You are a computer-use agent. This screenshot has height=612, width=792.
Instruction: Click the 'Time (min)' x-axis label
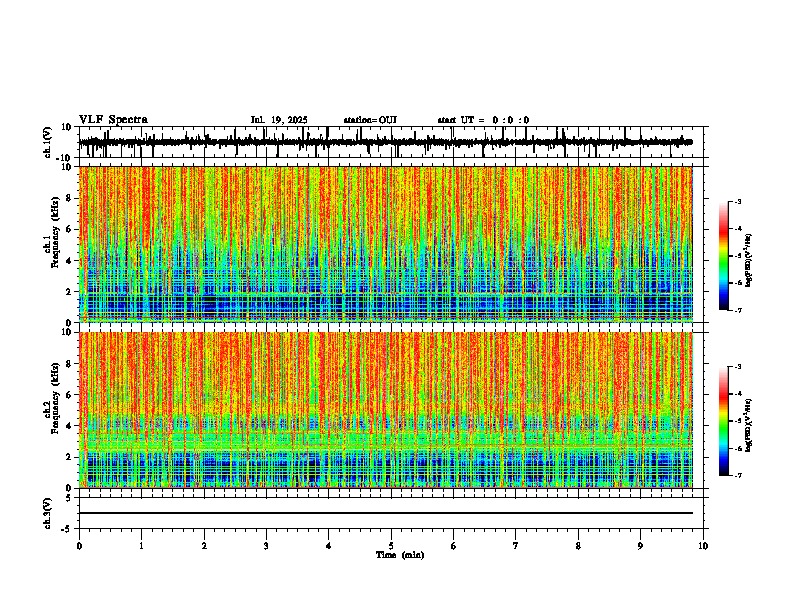pyautogui.click(x=400, y=555)
